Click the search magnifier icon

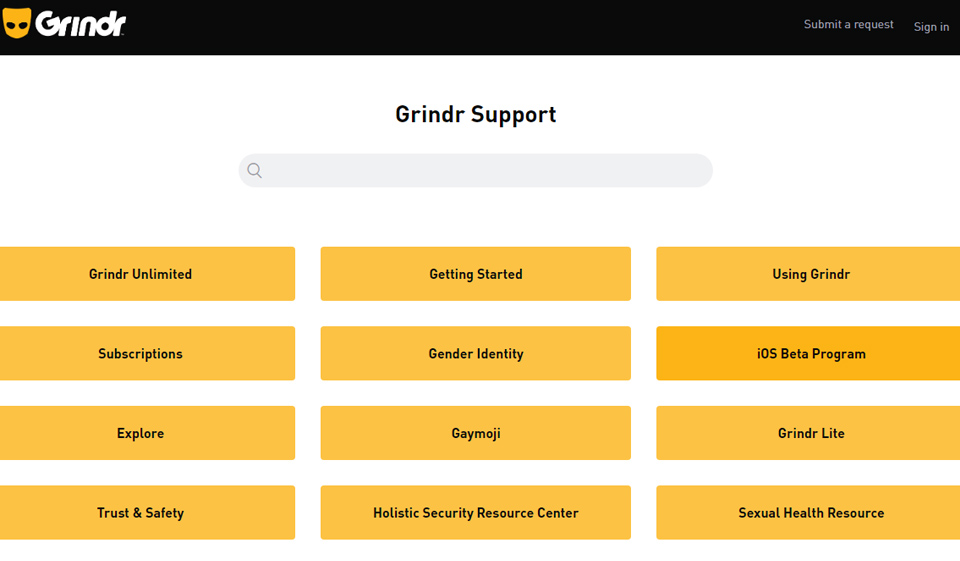pos(255,171)
